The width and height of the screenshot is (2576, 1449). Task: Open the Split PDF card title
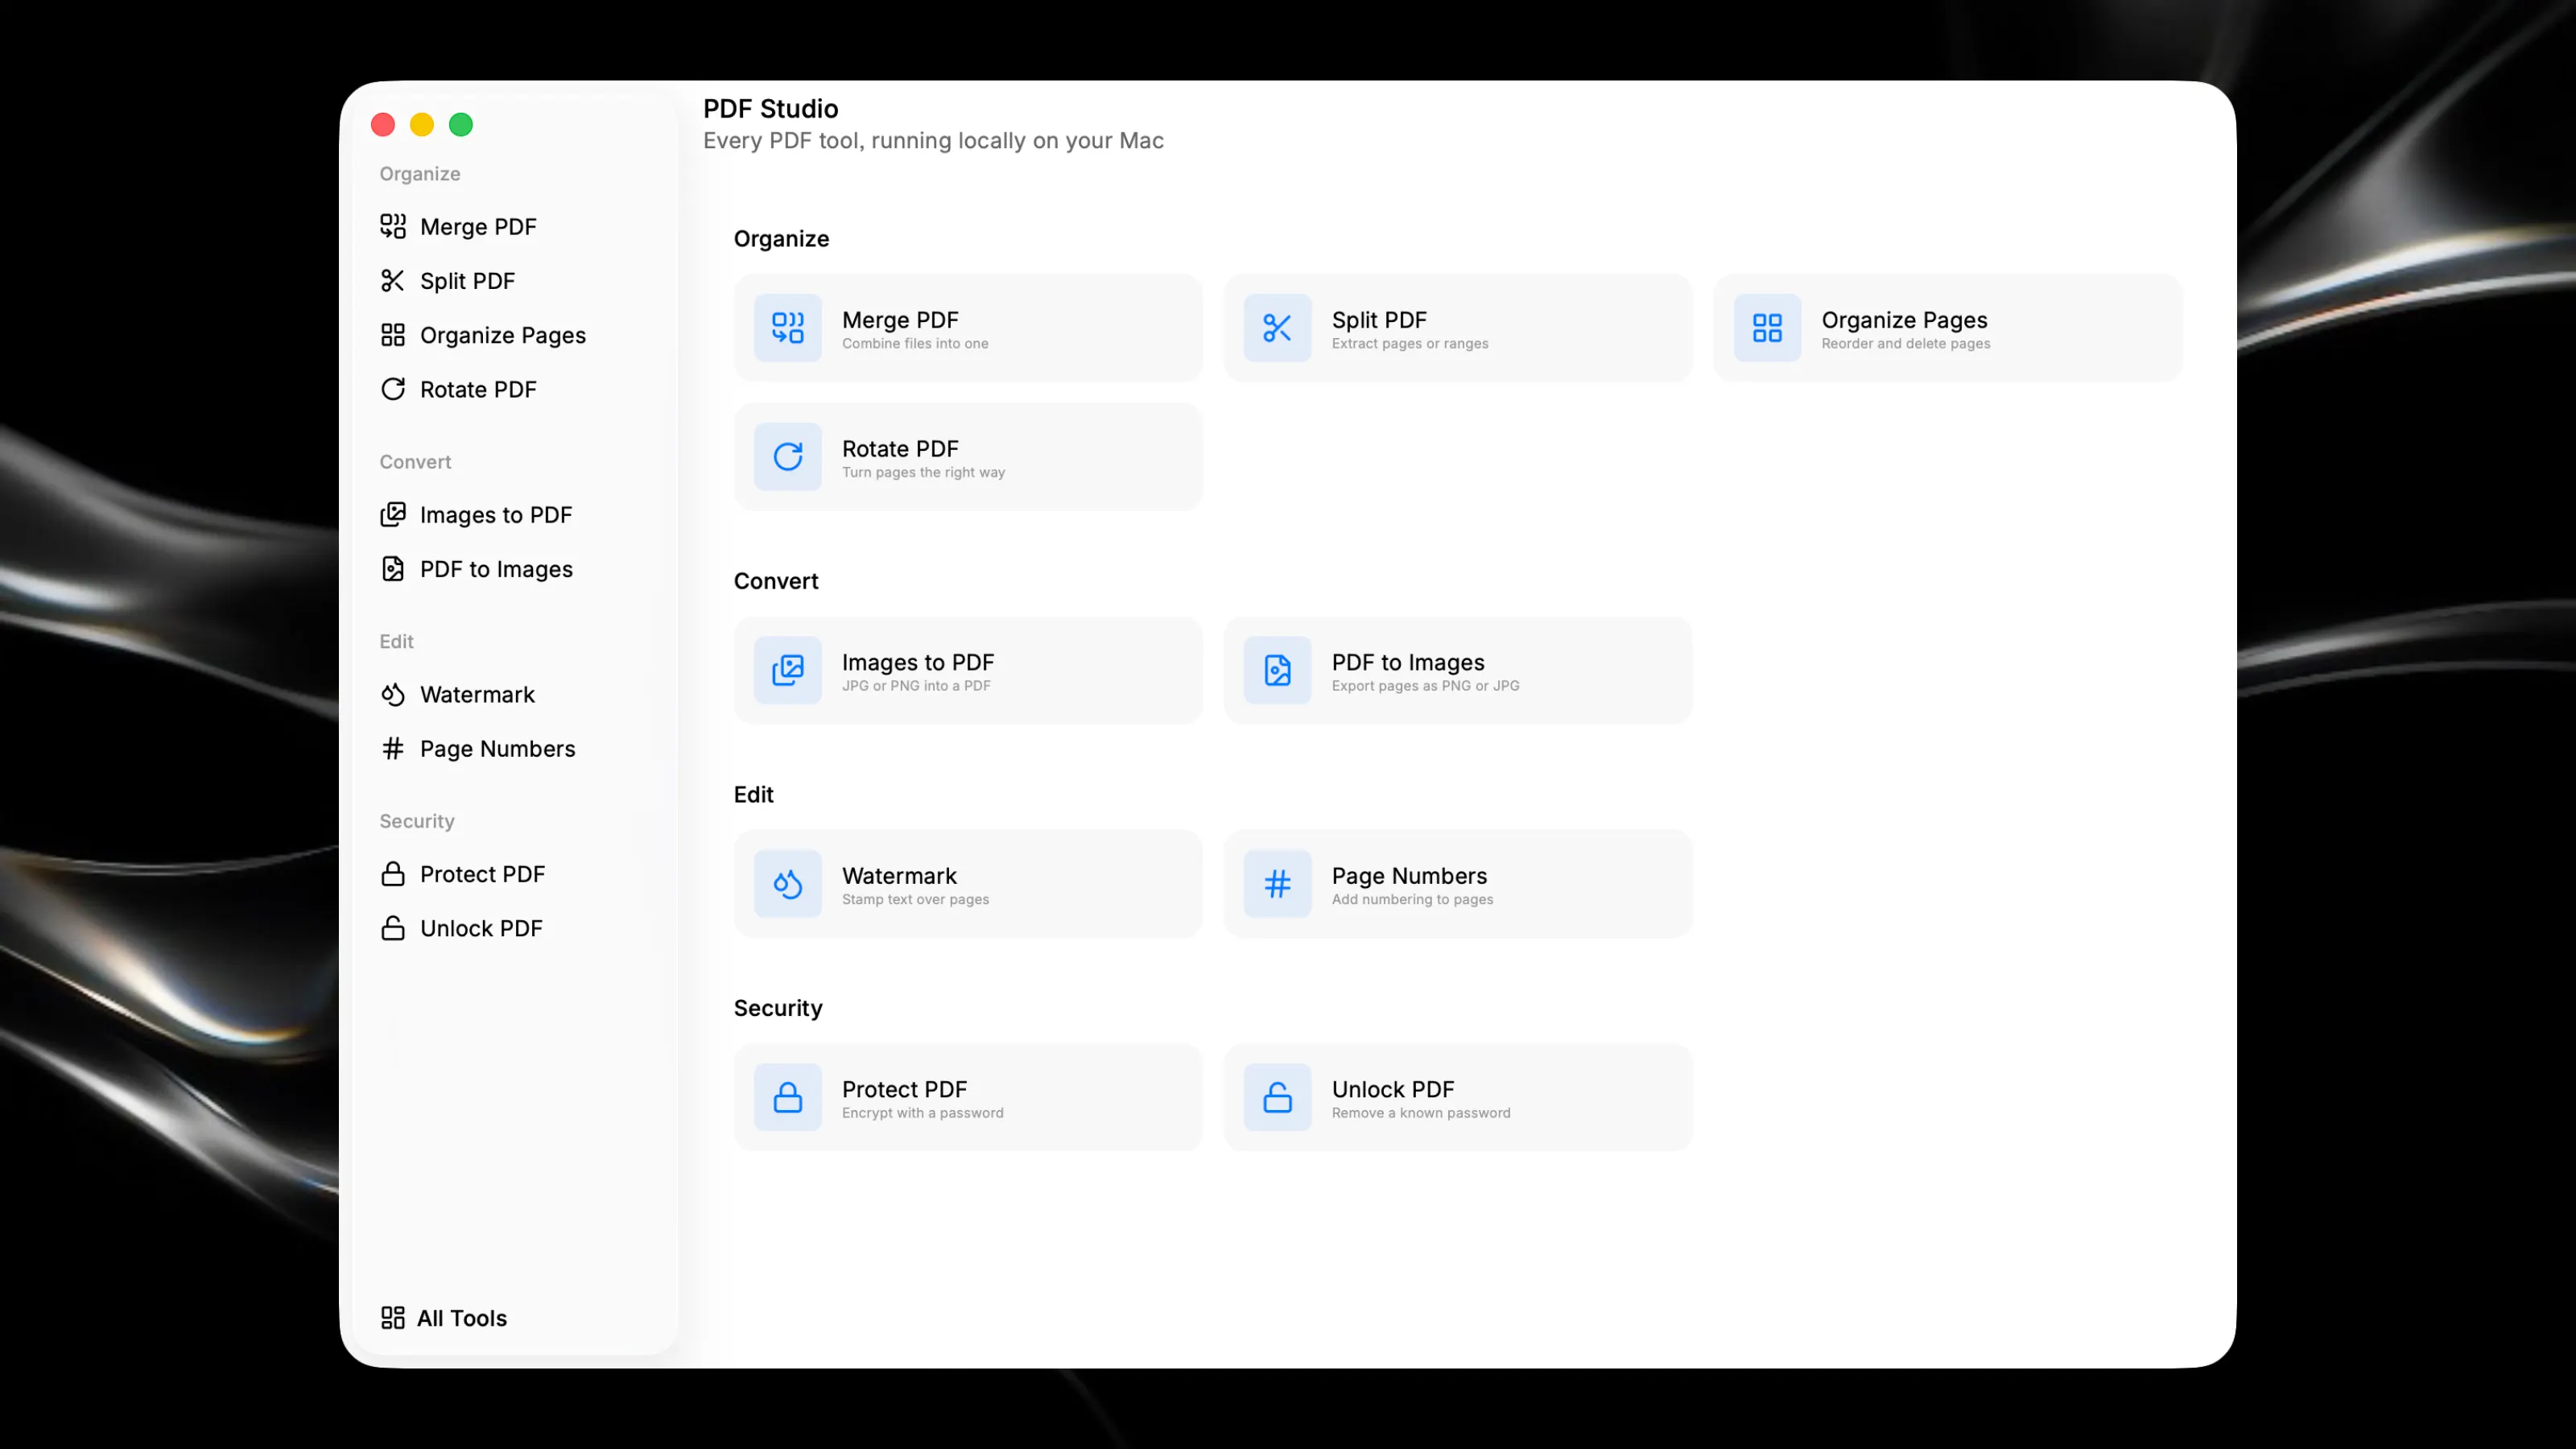pyautogui.click(x=1379, y=320)
